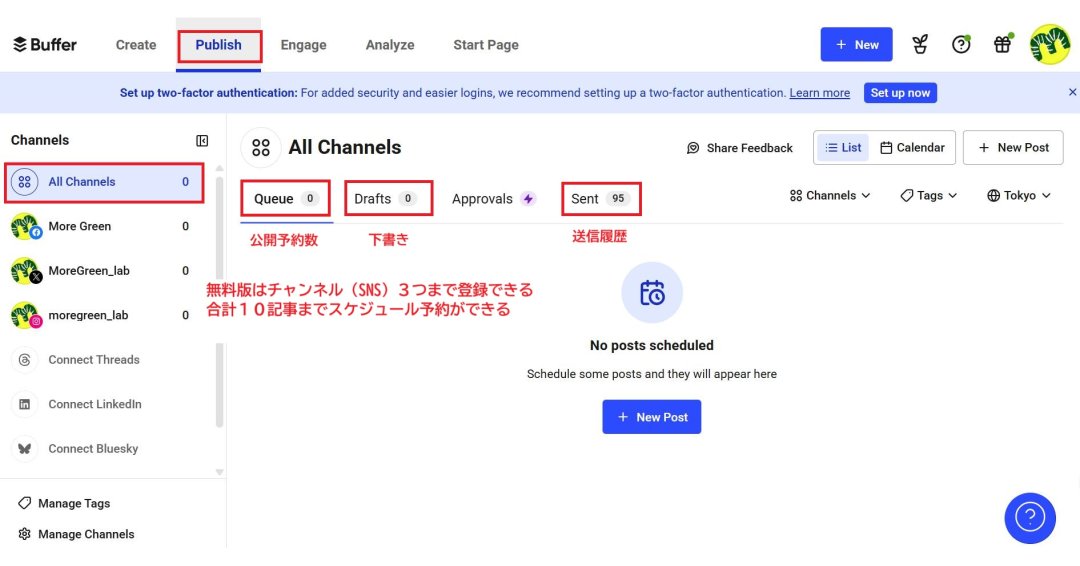This screenshot has width=1080, height=566.
Task: Click the Buffer logo
Action: coord(45,45)
